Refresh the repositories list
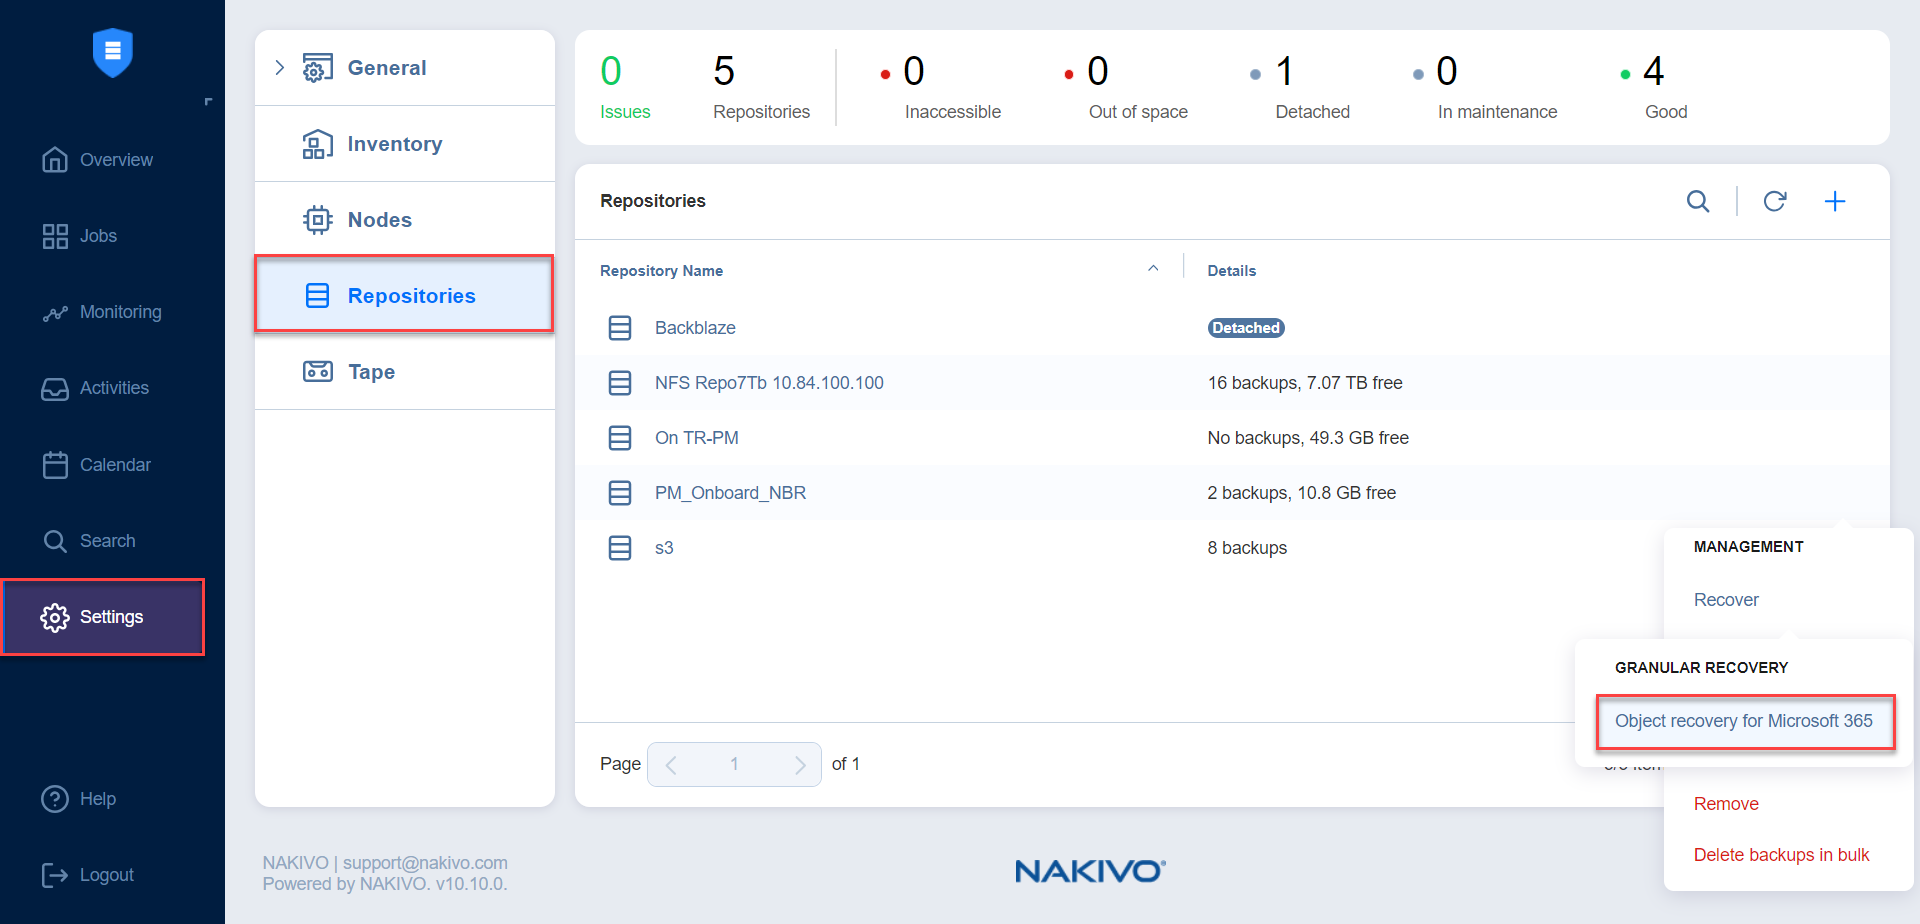Screen dimensions: 1920x924 [1775, 201]
